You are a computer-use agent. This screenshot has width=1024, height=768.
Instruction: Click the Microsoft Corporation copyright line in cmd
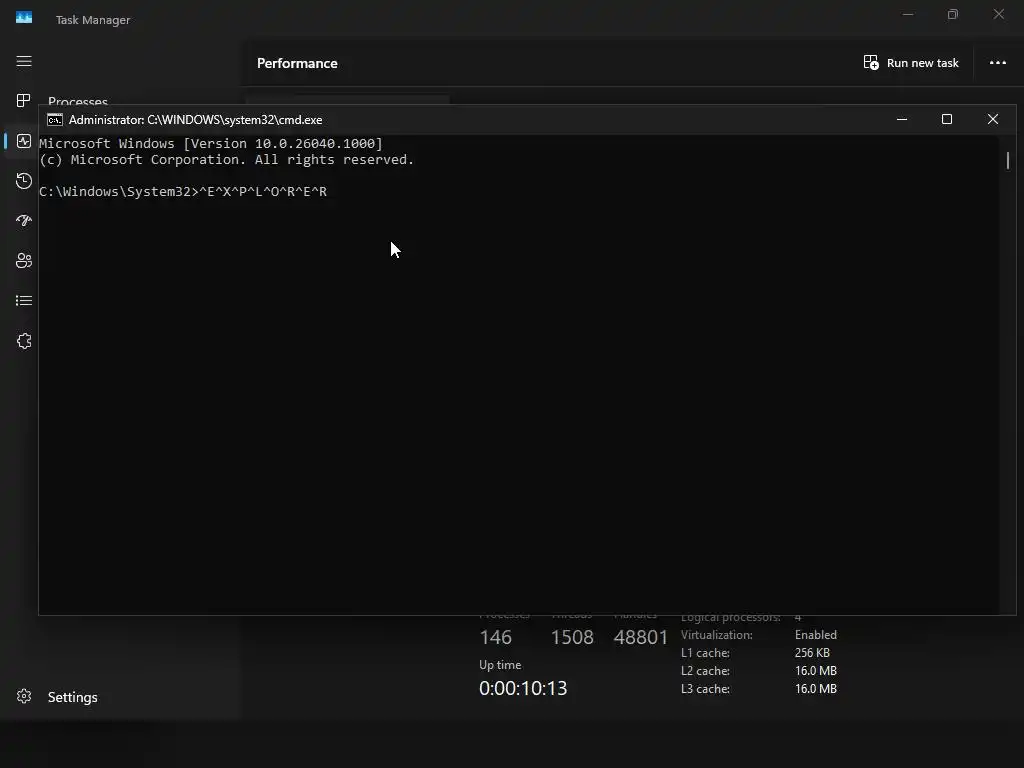(x=227, y=159)
